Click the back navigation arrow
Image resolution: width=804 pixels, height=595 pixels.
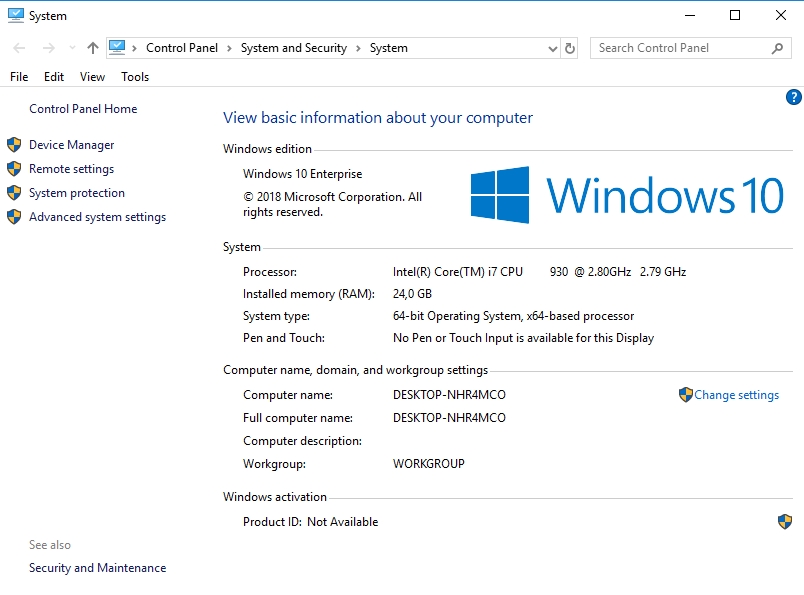19,48
